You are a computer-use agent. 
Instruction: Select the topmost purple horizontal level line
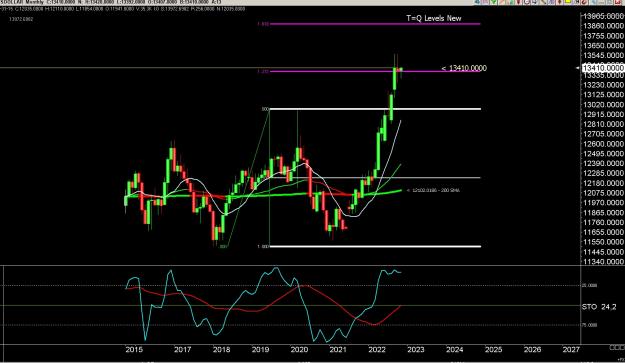tap(375, 24)
